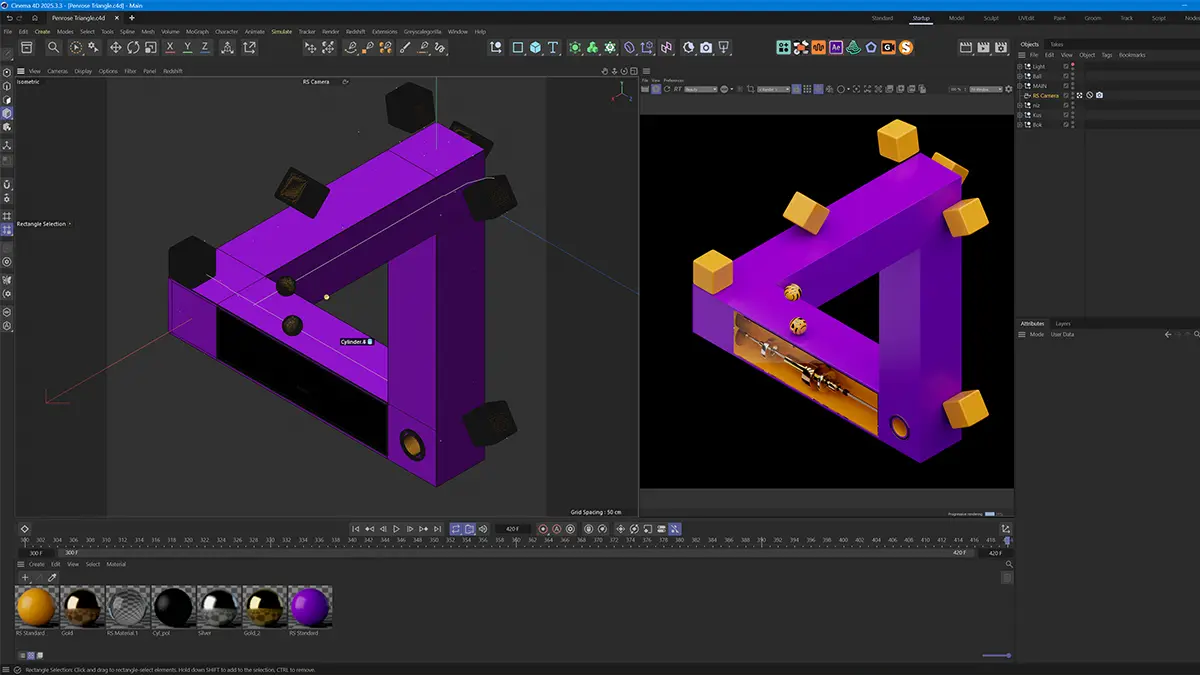Image resolution: width=1200 pixels, height=675 pixels.
Task: Toggle the Z axis lock
Action: pyautogui.click(x=205, y=47)
